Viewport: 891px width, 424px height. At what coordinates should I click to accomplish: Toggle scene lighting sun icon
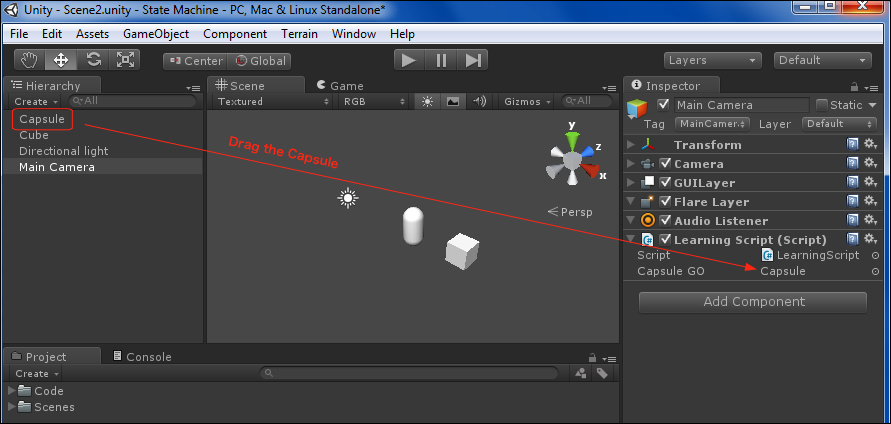coord(427,101)
